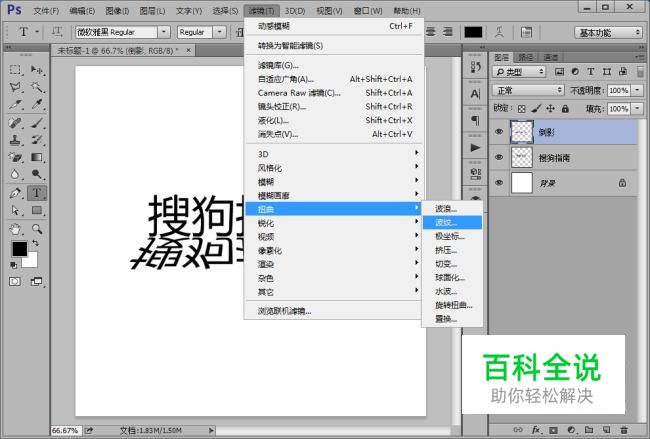Click the text color swatch
Viewport: 650px width, 439px height.
pyautogui.click(x=473, y=32)
